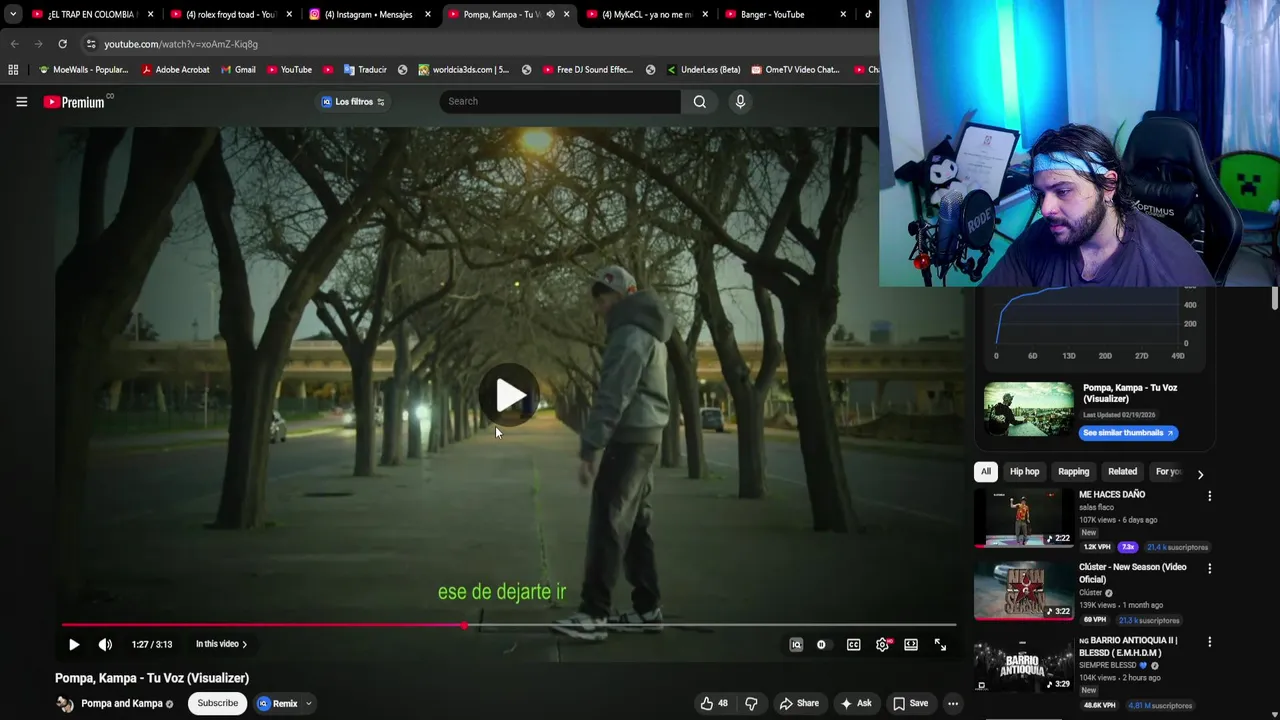Open the BARRIO ANTIOQUIA II thumbnail

1023,664
